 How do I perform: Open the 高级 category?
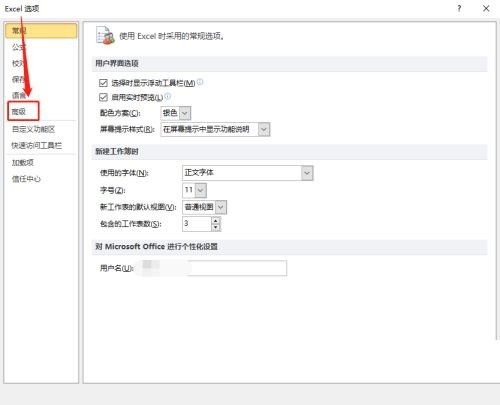tap(19, 111)
